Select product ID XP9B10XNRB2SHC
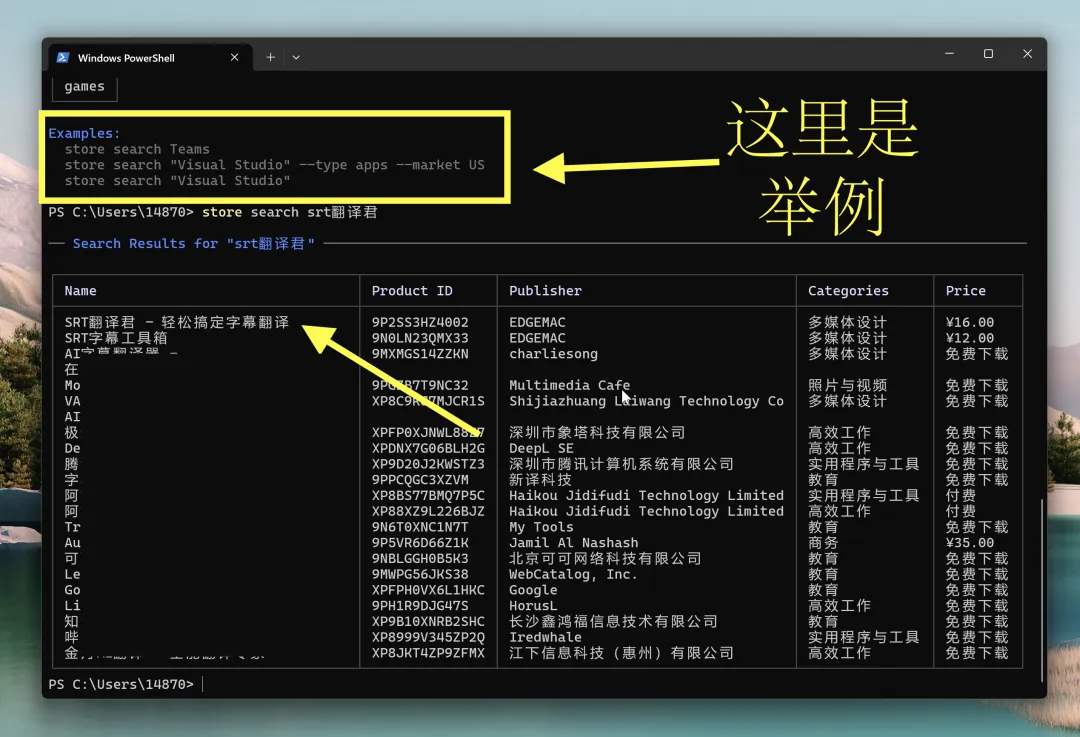Viewport: 1080px width, 737px height. 428,622
